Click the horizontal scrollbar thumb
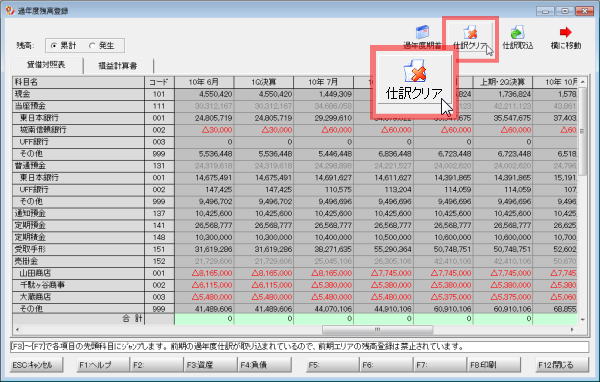This screenshot has width=600, height=382. pos(377,330)
